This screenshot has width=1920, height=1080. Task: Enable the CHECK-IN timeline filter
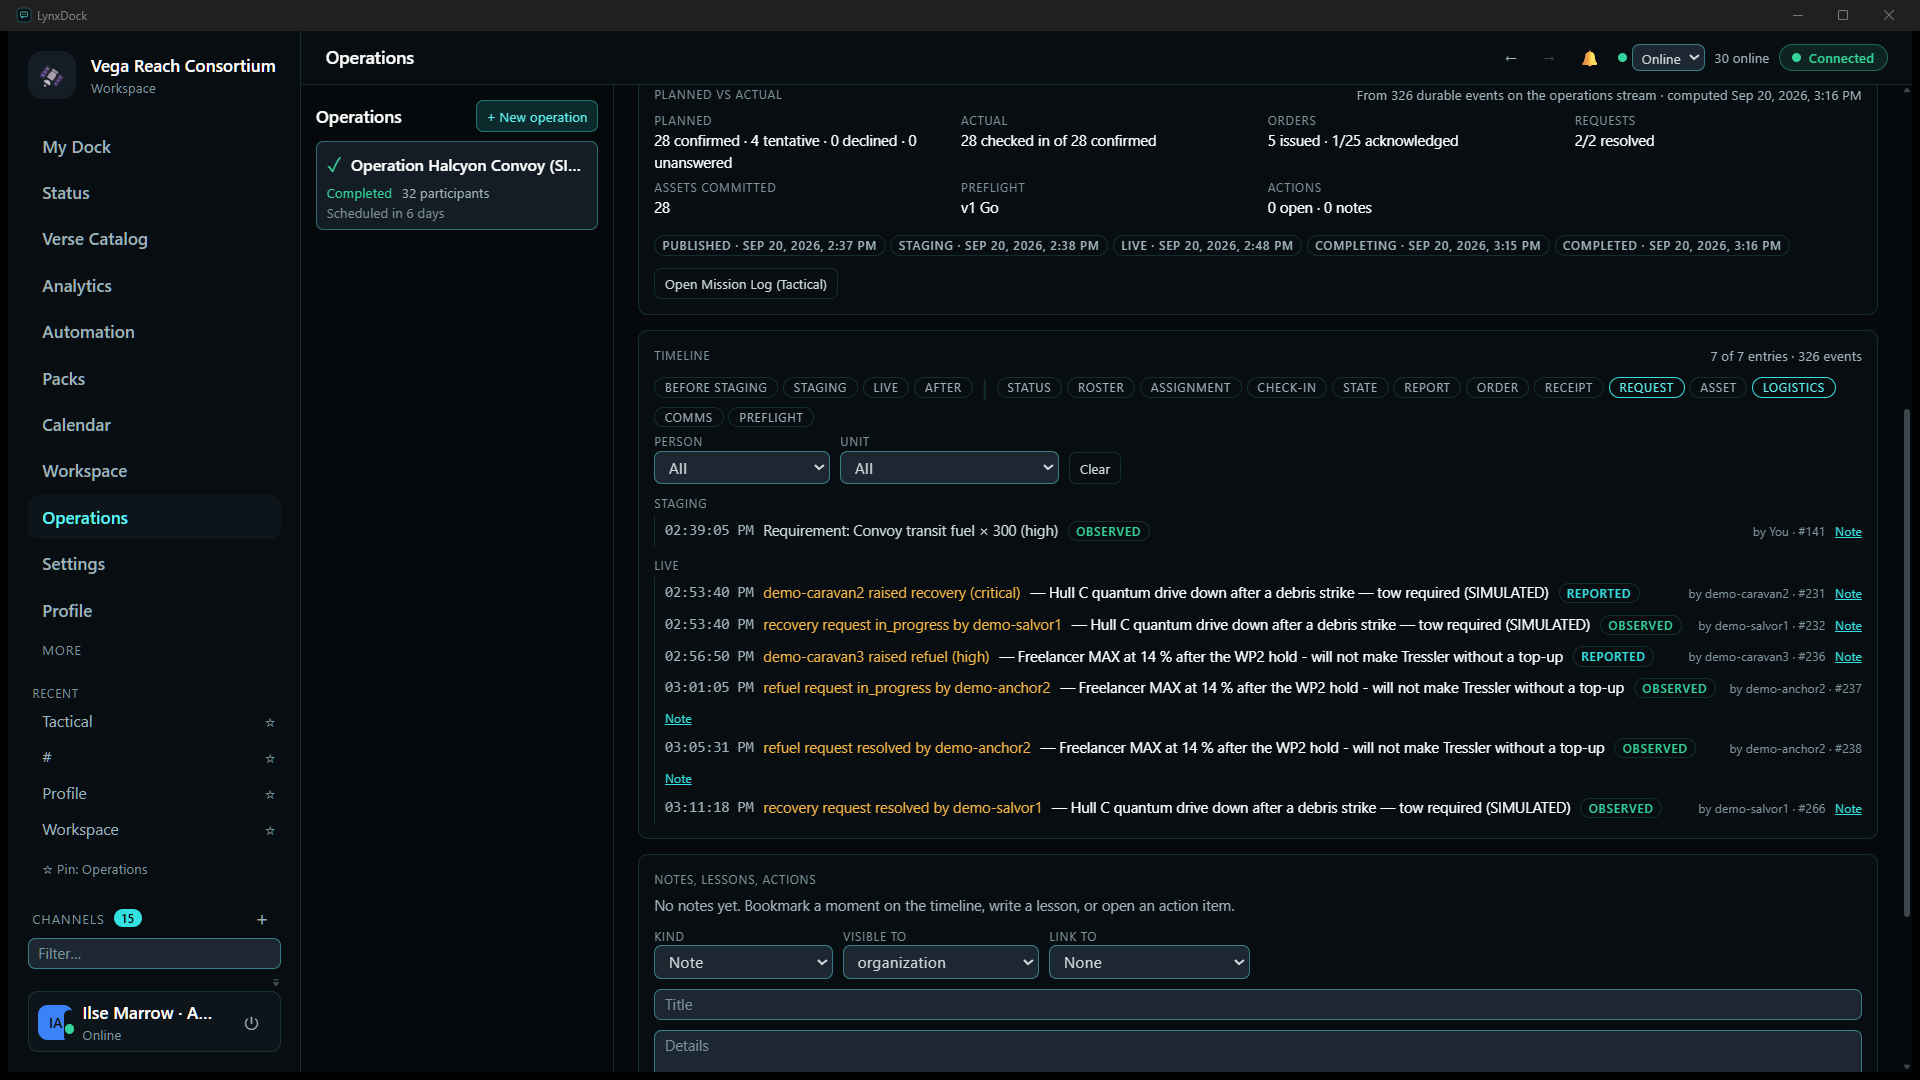click(1286, 388)
